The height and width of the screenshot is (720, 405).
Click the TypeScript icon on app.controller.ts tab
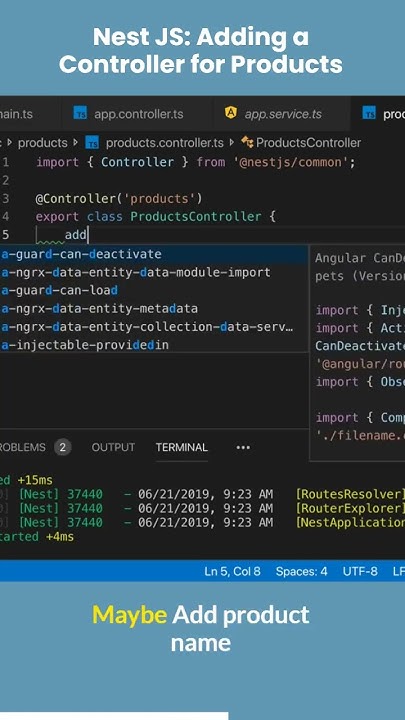[80, 113]
